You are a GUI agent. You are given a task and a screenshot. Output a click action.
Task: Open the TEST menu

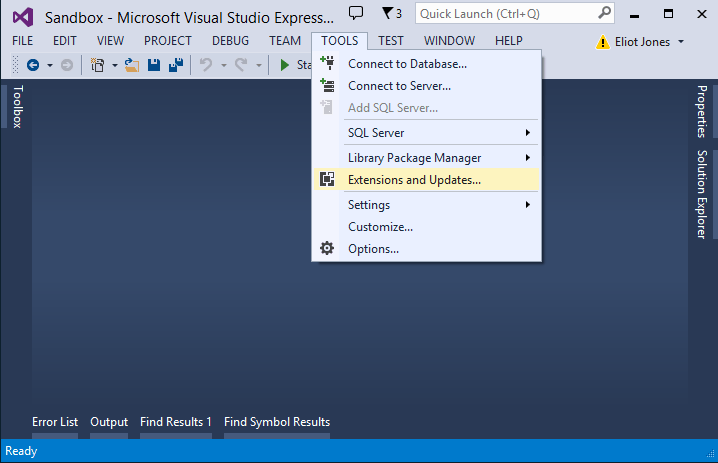pyautogui.click(x=391, y=41)
